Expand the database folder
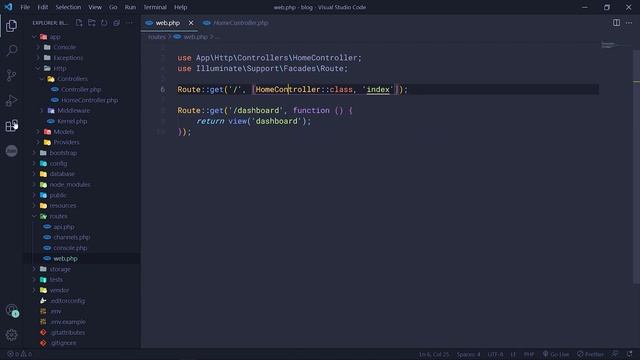This screenshot has width=640, height=360. click(82, 174)
